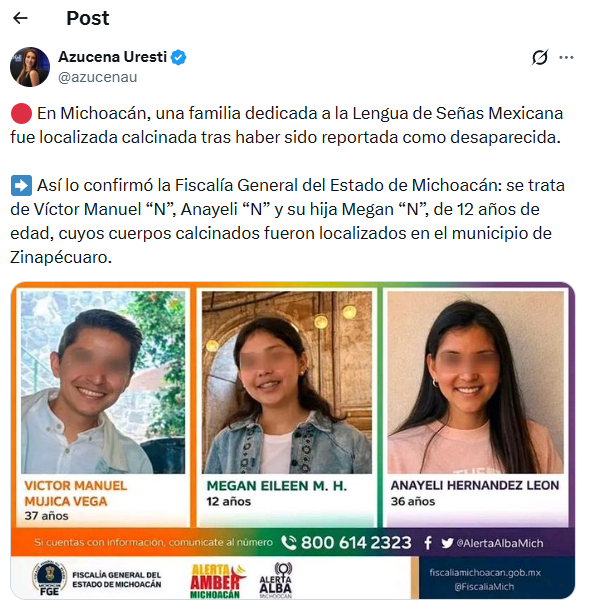
Task: Open the Anayeli Hernandez Leon photo
Action: 475,382
